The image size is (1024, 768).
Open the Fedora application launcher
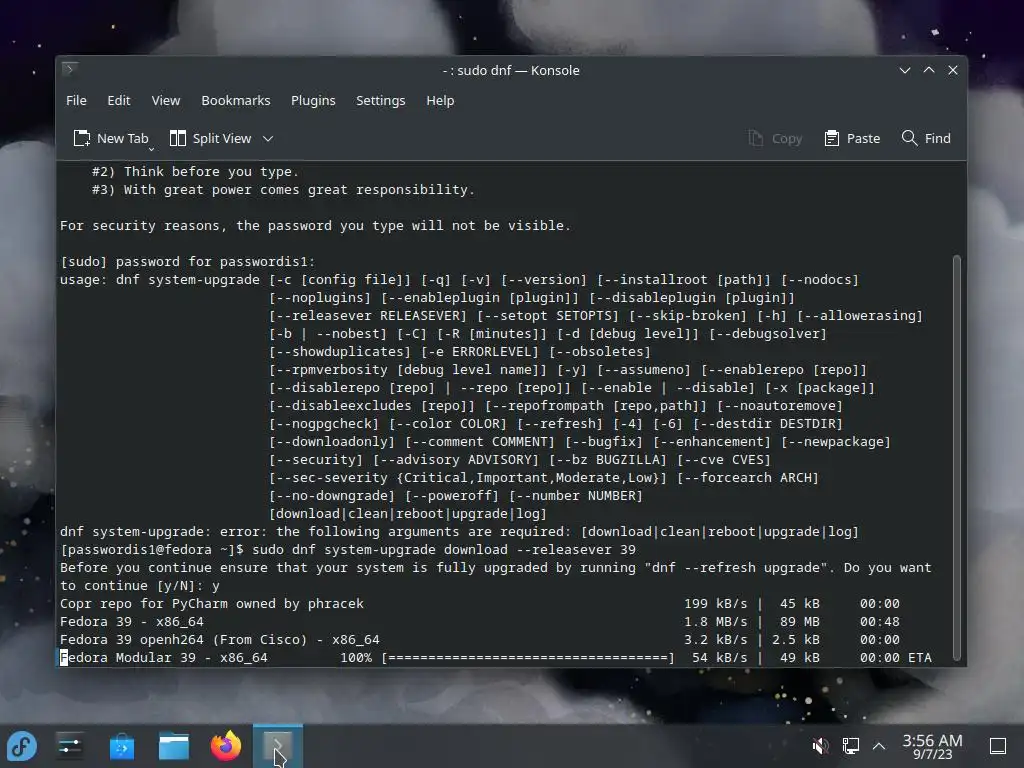[x=22, y=746]
